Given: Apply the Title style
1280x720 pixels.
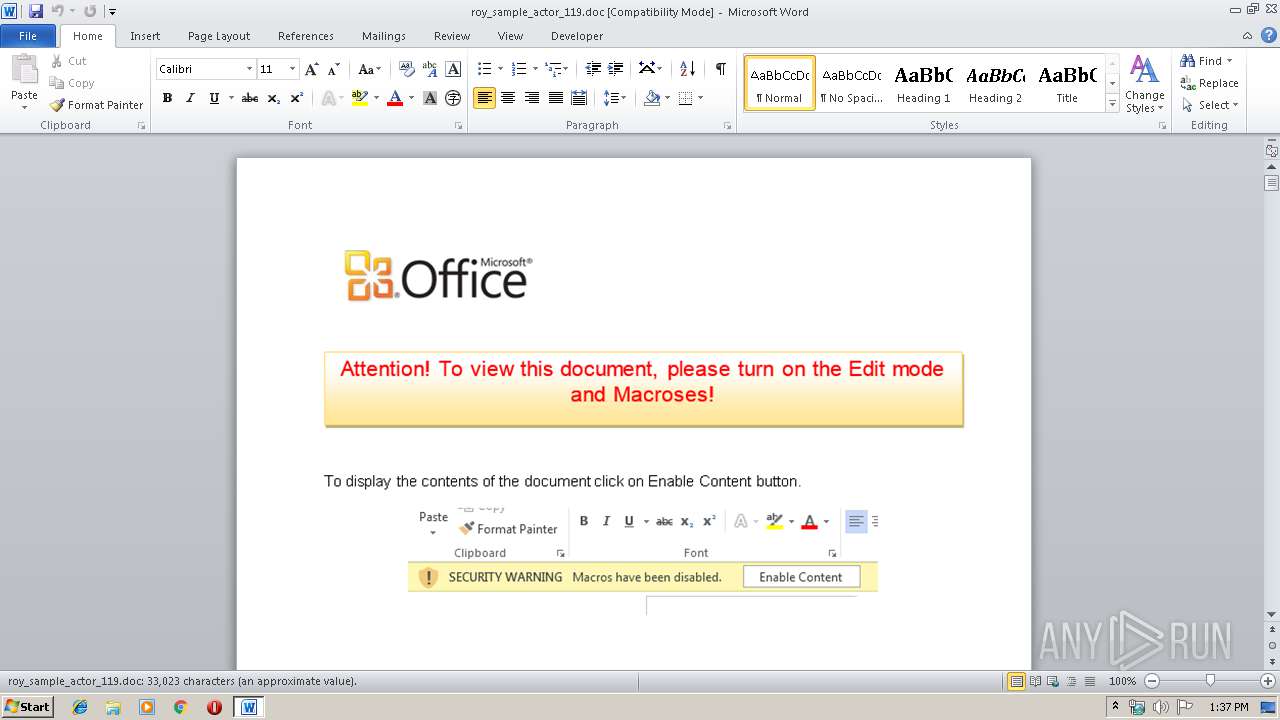Looking at the screenshot, I should 1067,83.
